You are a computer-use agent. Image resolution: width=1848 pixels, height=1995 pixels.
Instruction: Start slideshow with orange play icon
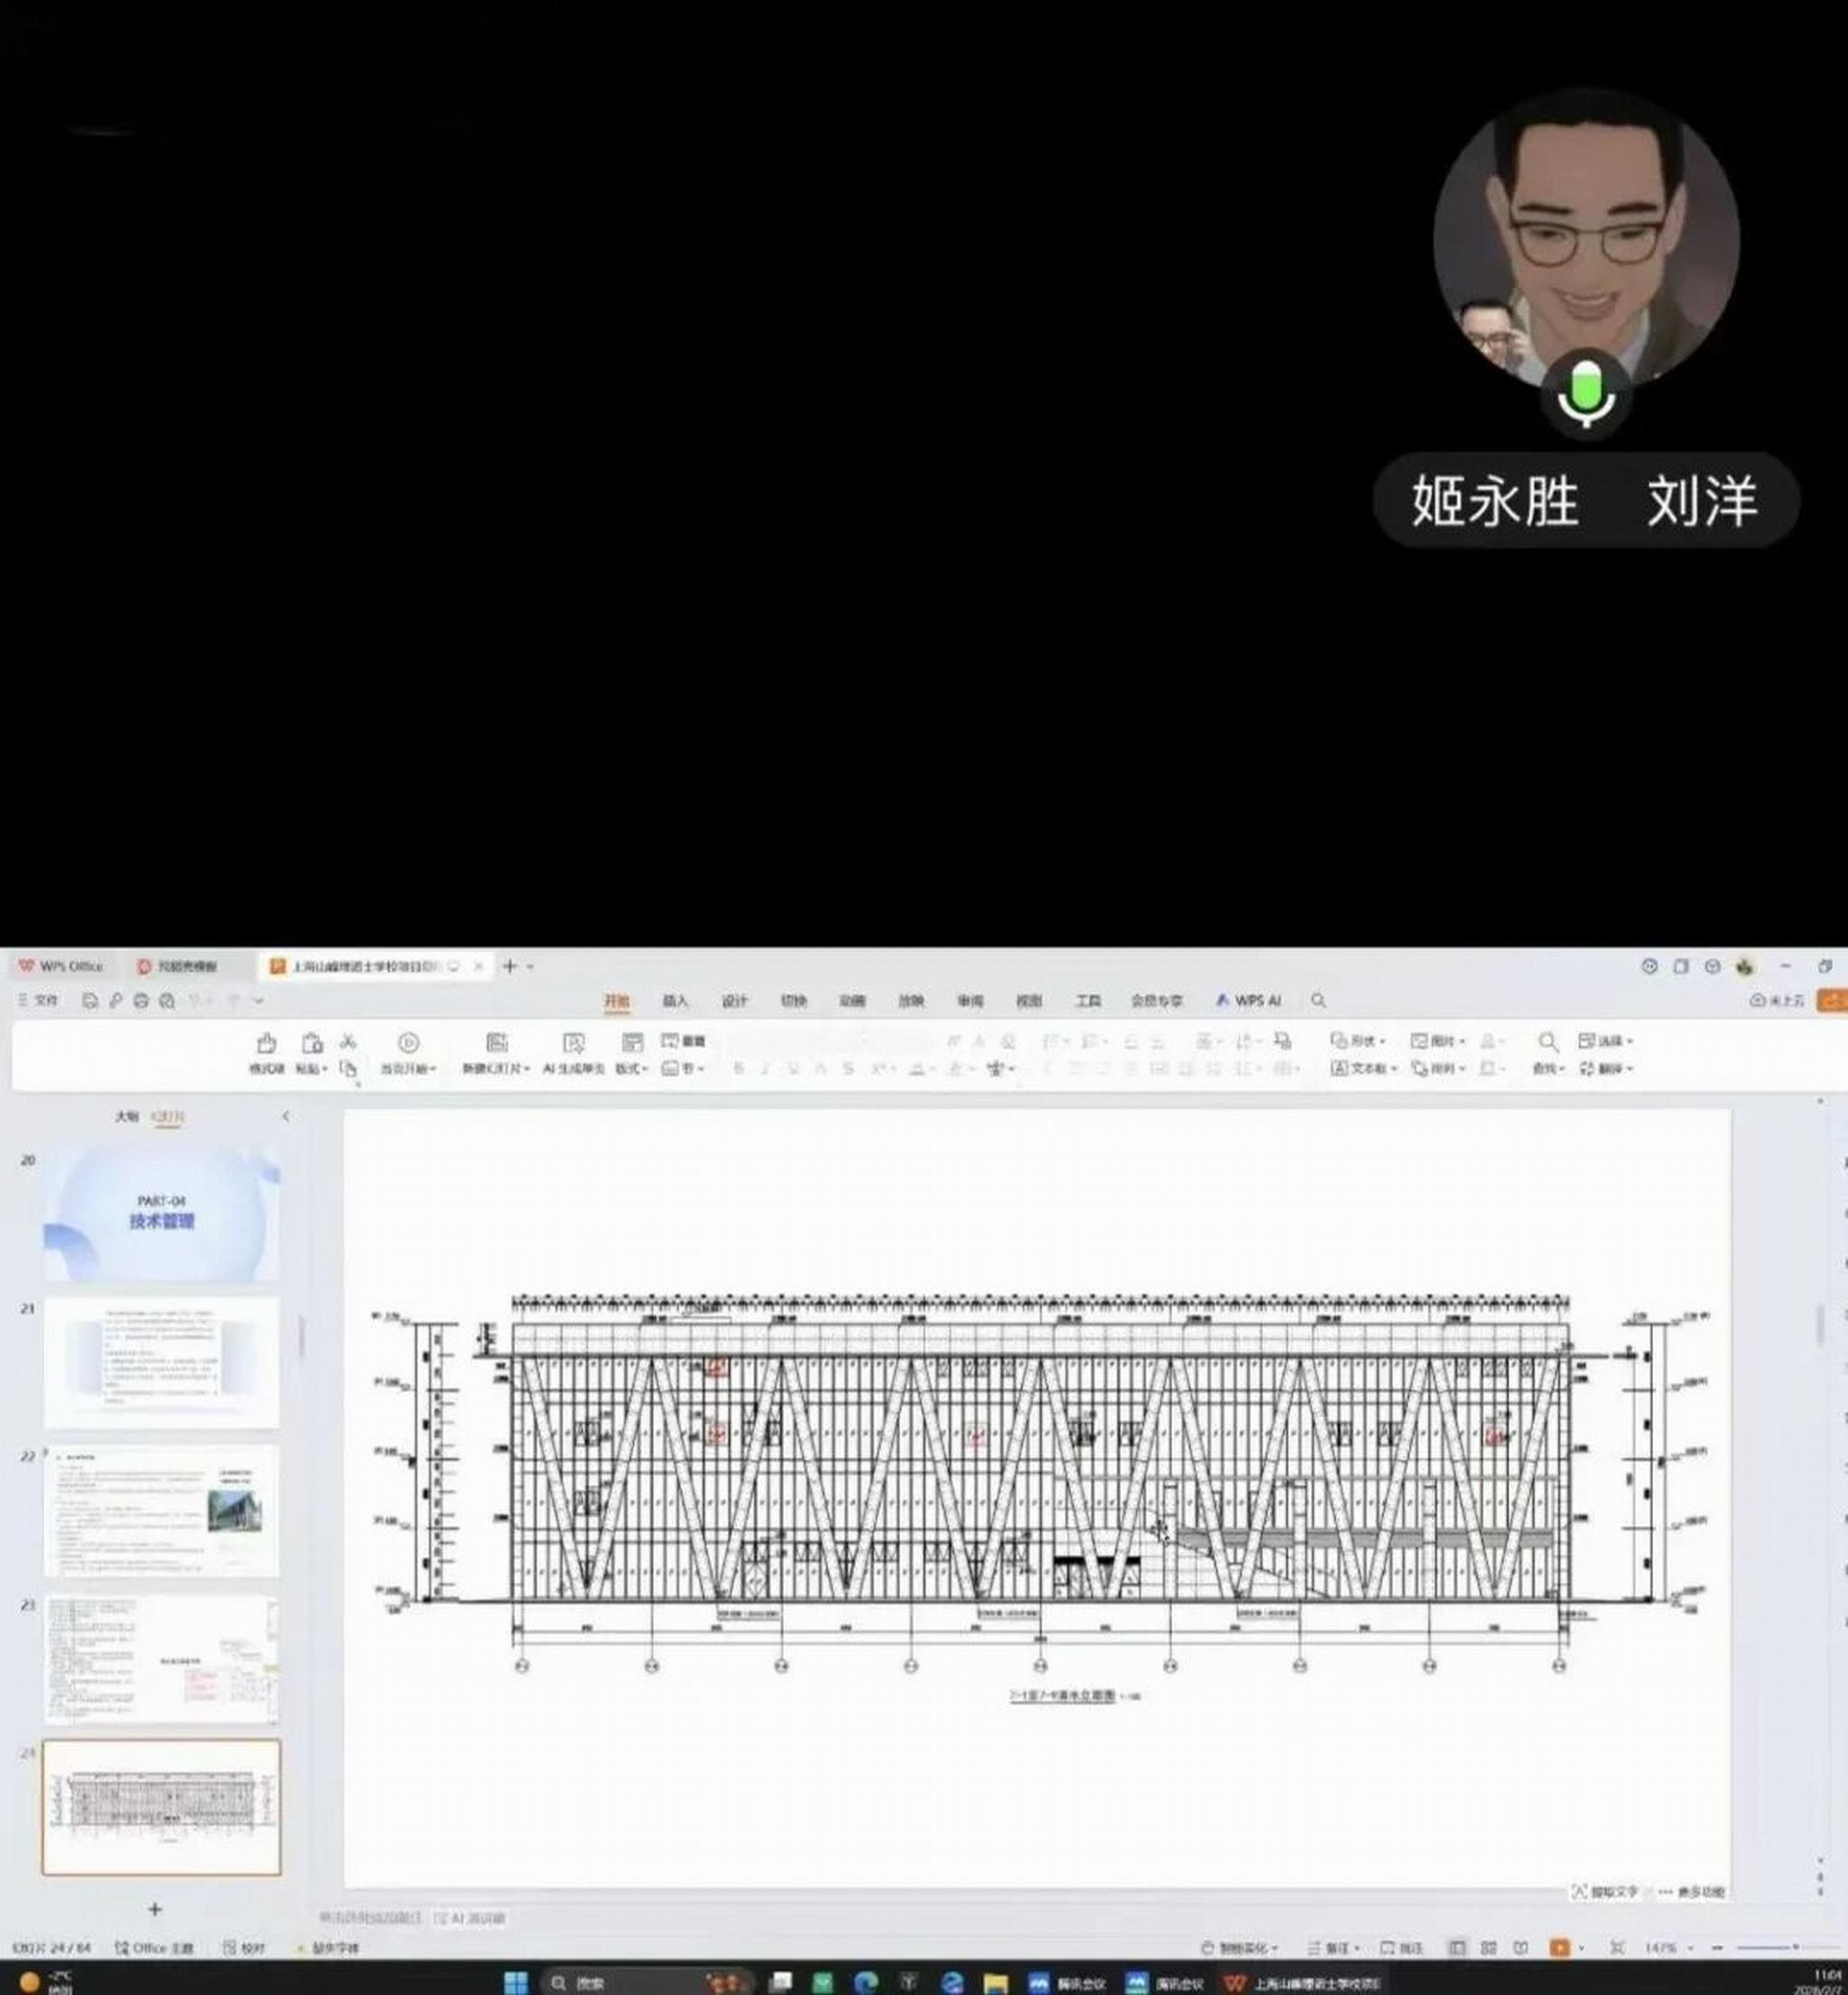pos(1559,1947)
